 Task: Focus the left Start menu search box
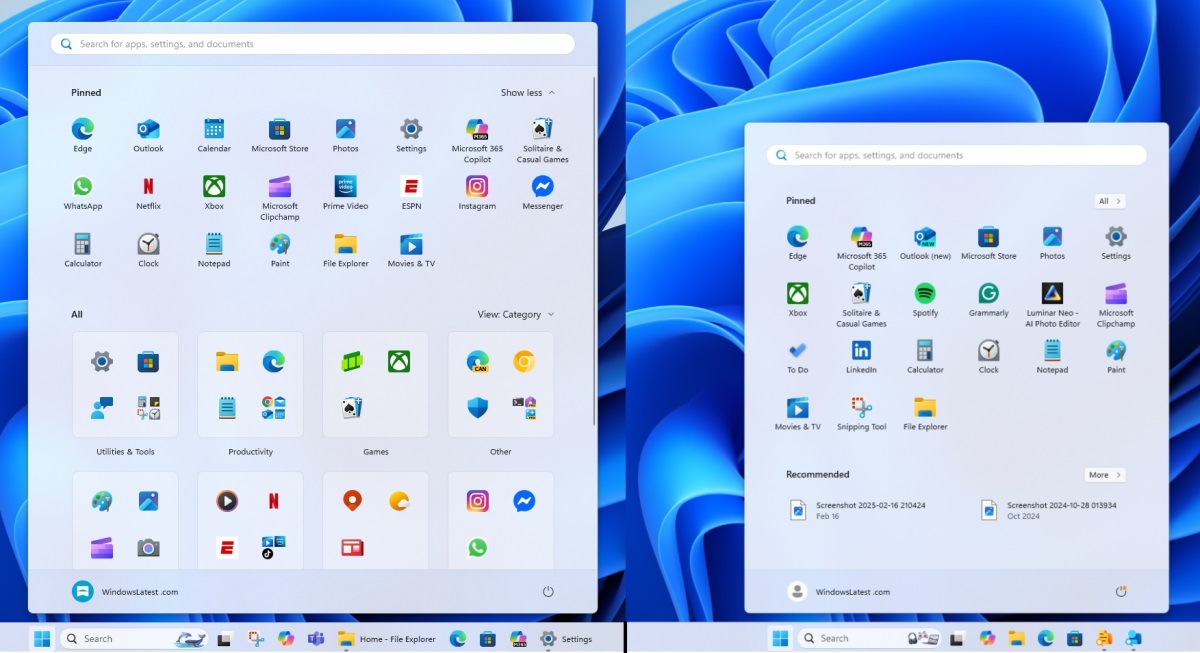tap(313, 44)
